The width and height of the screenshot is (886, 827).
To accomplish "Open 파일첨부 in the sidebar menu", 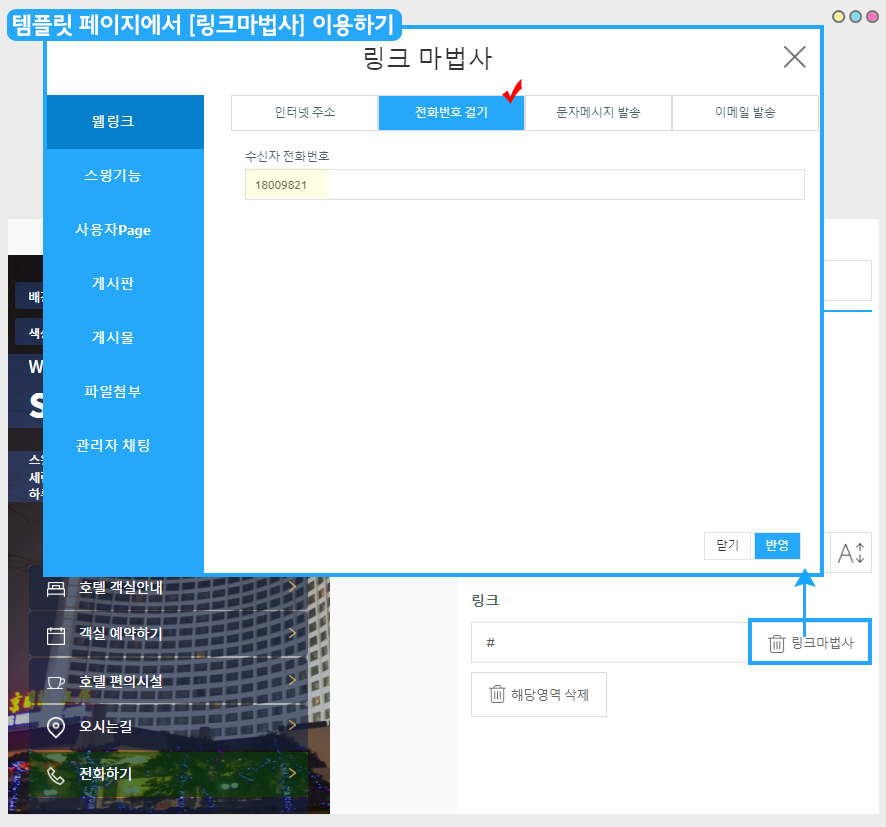I will (113, 391).
